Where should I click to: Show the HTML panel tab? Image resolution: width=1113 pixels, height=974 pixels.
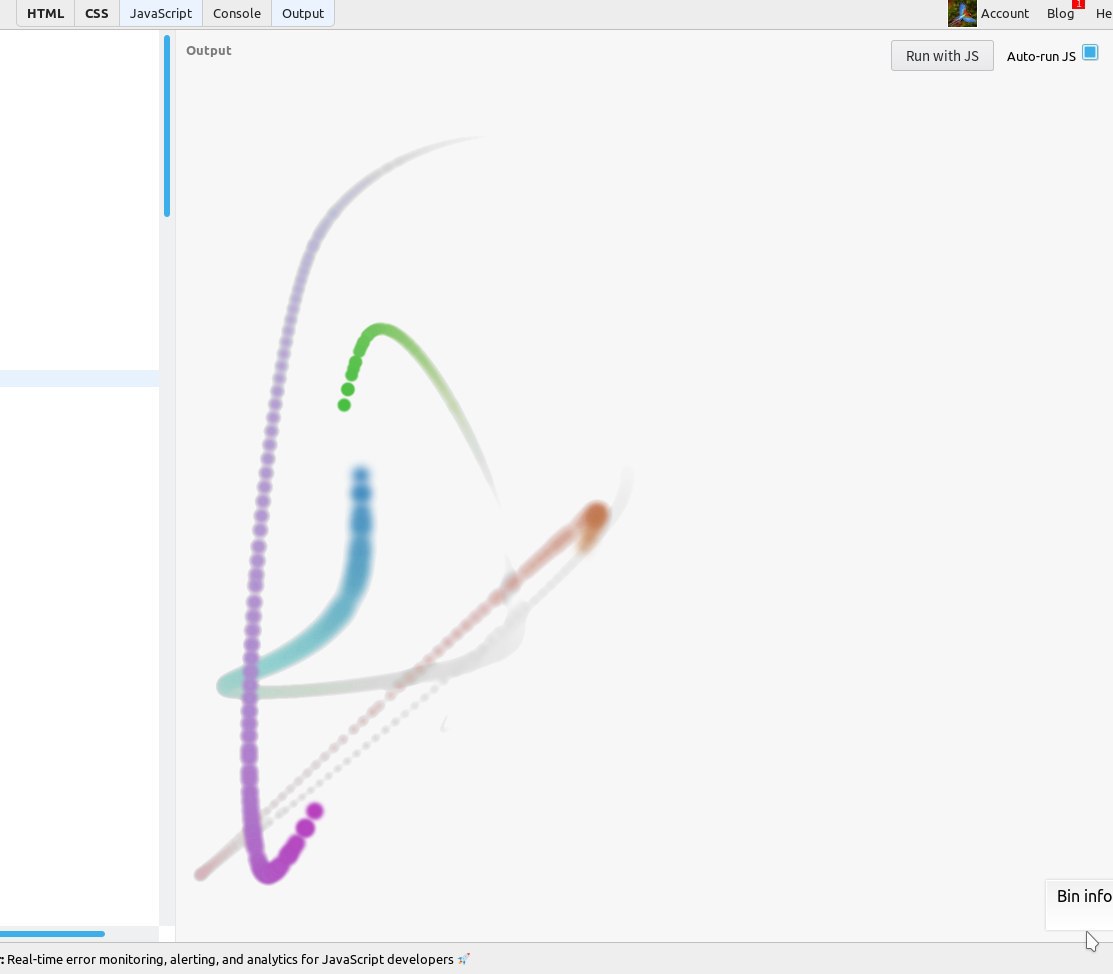click(45, 13)
